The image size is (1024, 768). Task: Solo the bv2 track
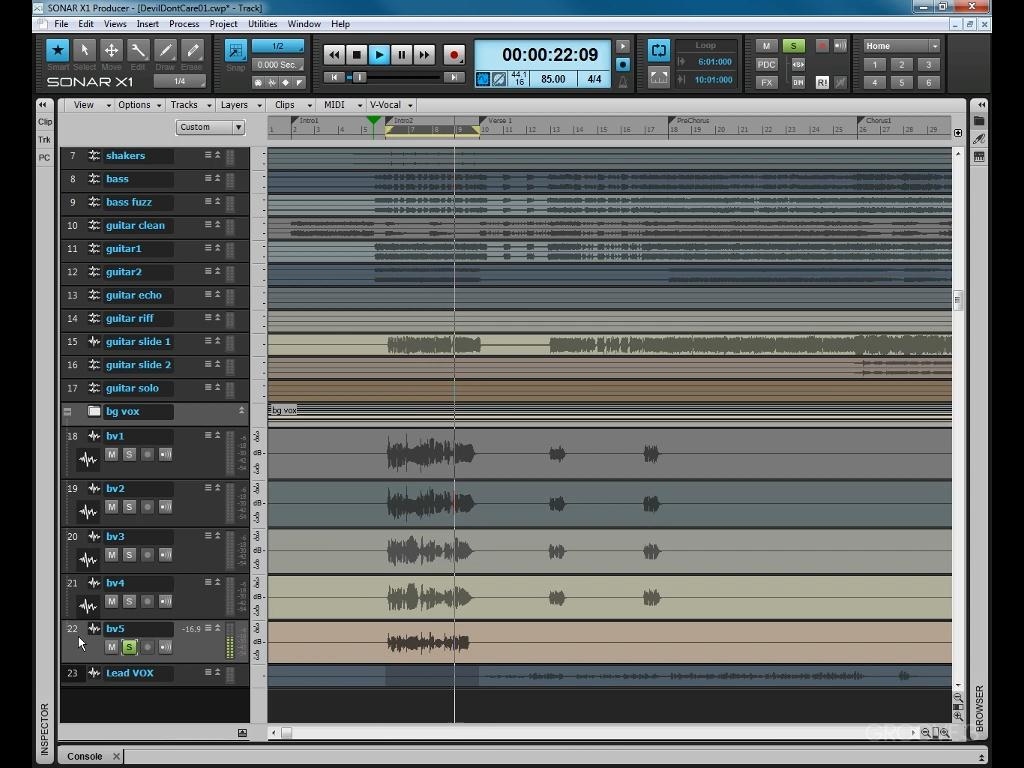pos(129,507)
